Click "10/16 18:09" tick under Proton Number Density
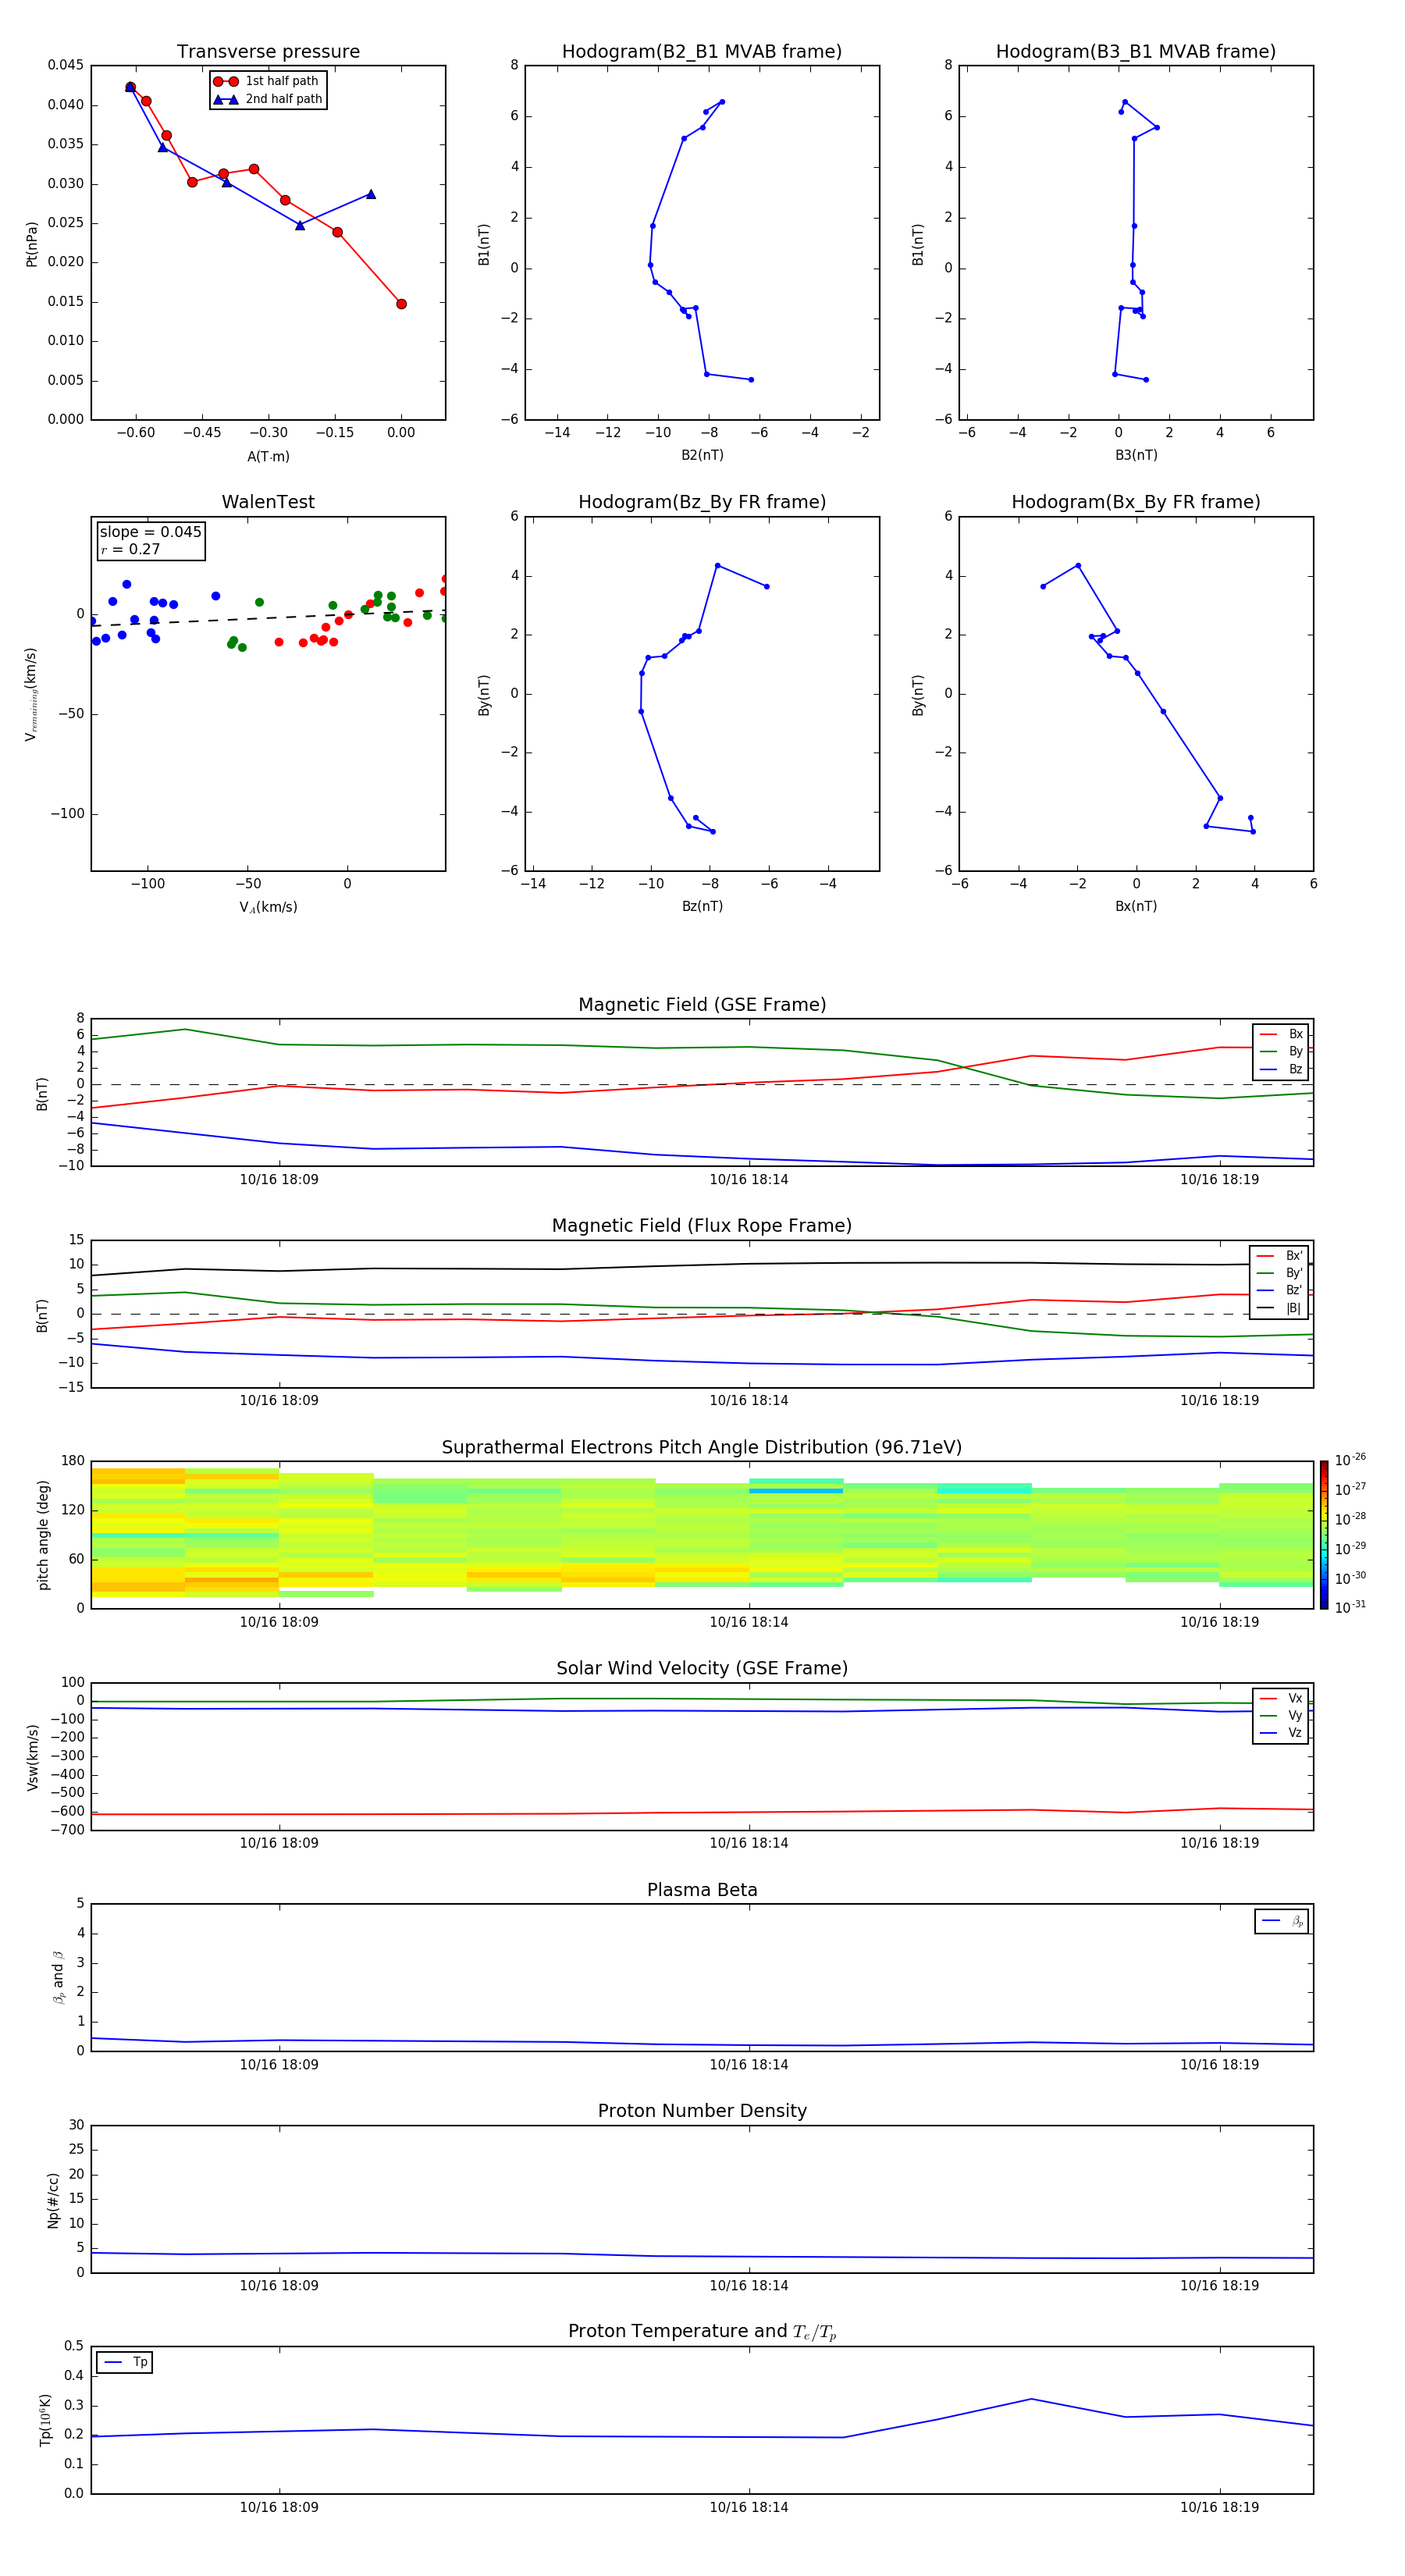This screenshot has width=1405, height=2576. 279,2286
